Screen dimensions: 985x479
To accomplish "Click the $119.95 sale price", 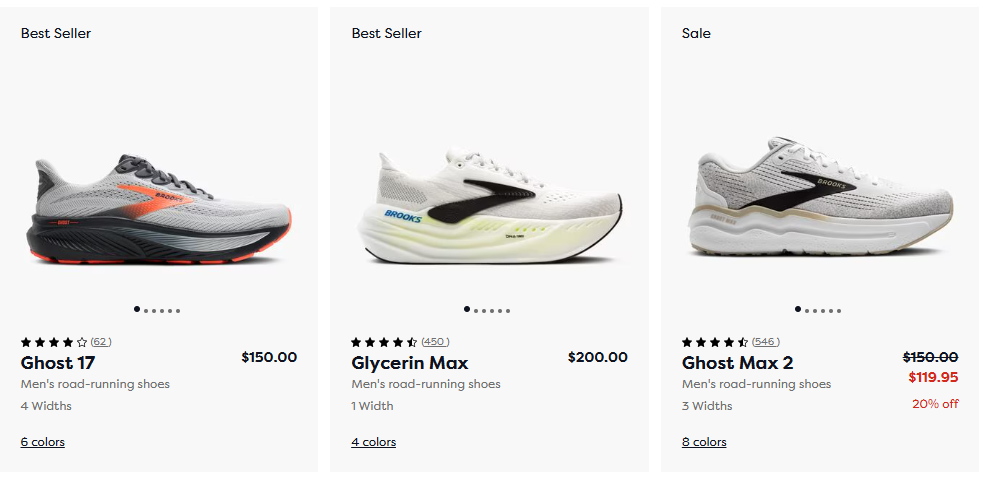I will pyautogui.click(x=933, y=378).
